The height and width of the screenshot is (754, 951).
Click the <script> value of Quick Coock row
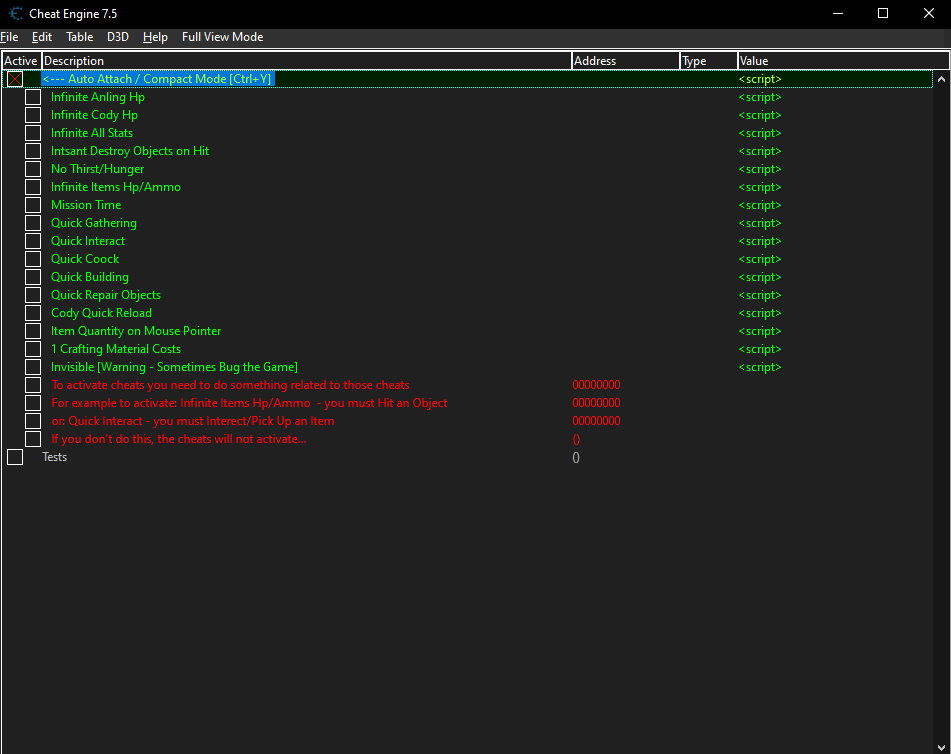760,259
